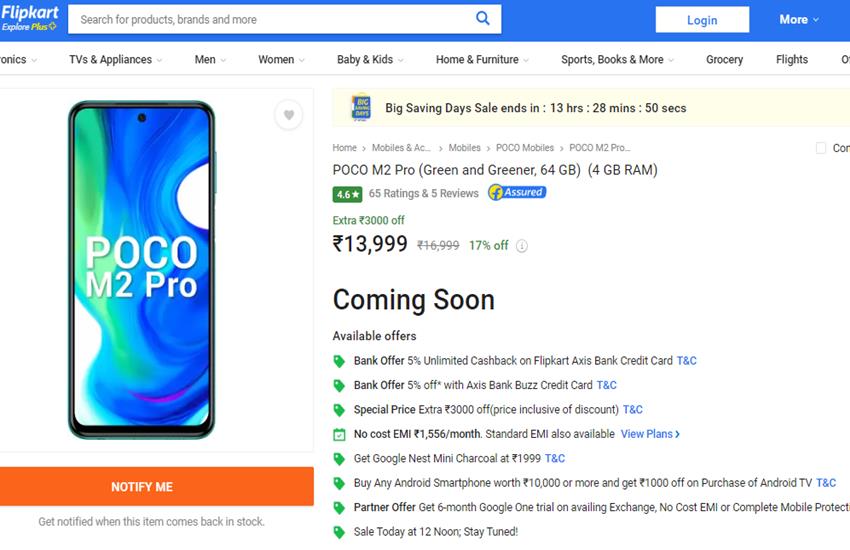850x550 pixels.
Task: Expand the Women category dropdown
Action: click(x=281, y=60)
